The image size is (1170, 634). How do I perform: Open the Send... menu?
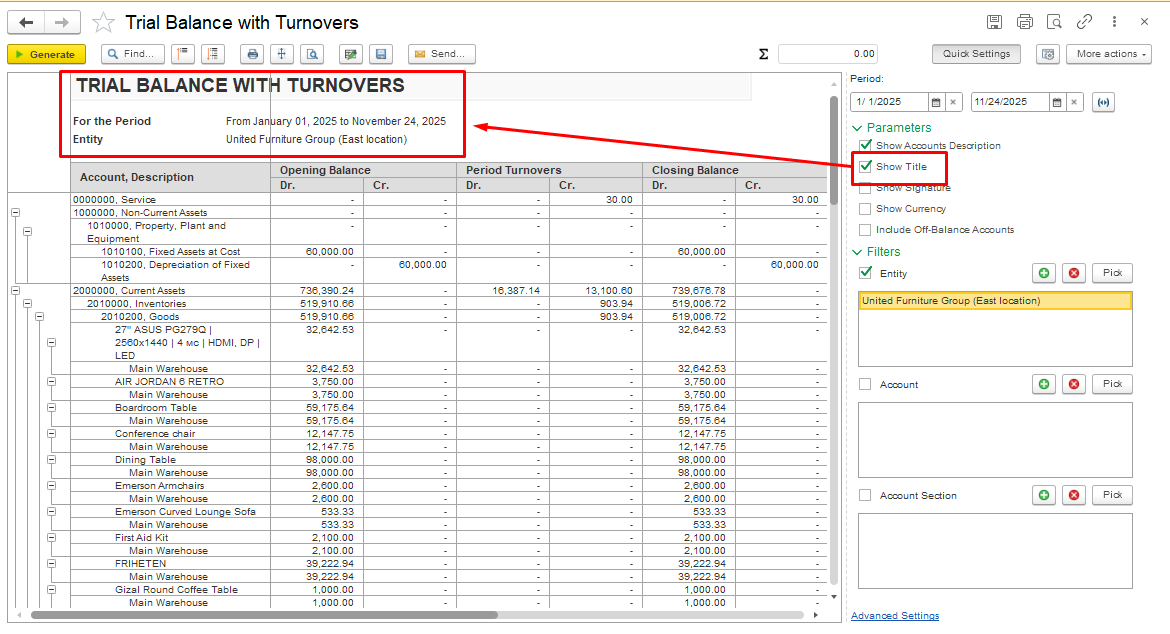pos(441,54)
